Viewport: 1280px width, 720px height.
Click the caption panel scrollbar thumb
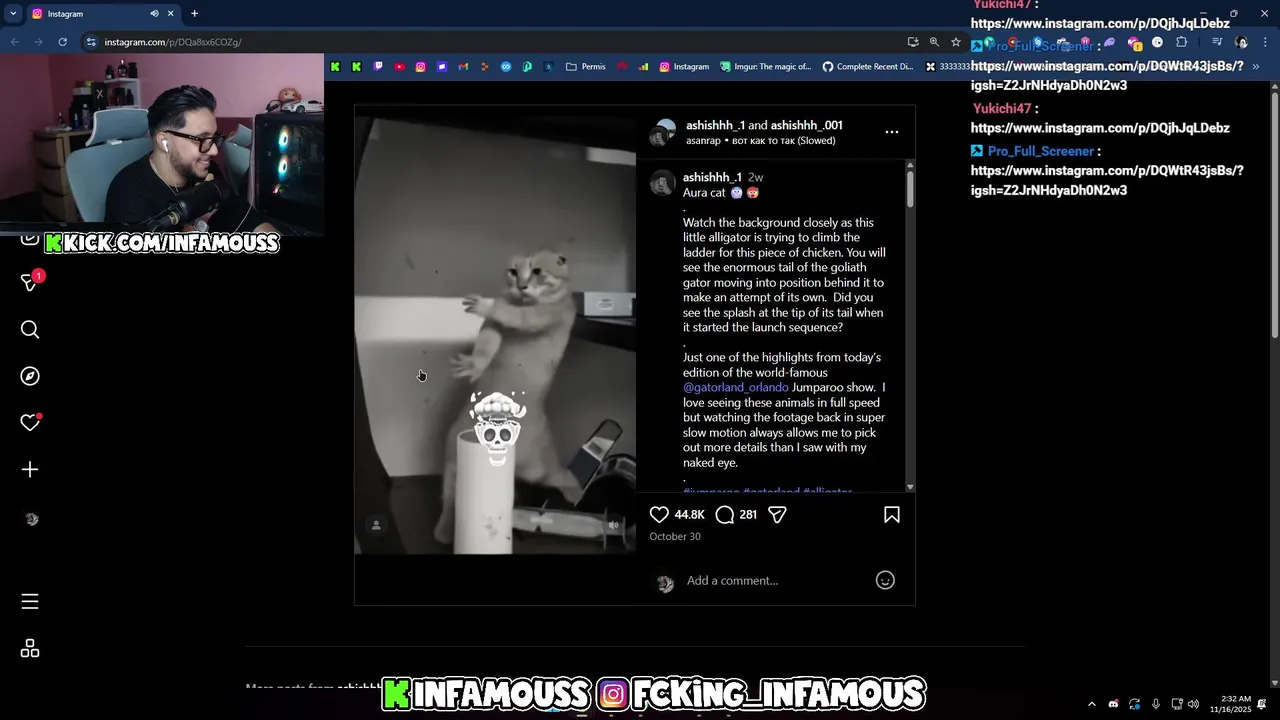pyautogui.click(x=910, y=188)
